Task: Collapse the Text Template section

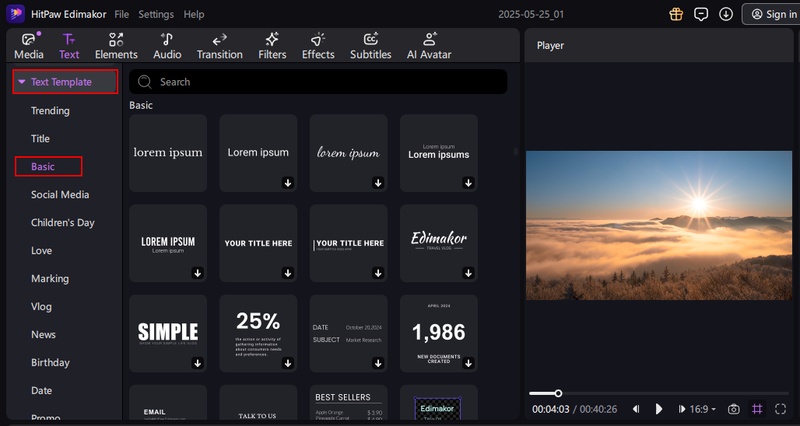Action: coord(22,82)
